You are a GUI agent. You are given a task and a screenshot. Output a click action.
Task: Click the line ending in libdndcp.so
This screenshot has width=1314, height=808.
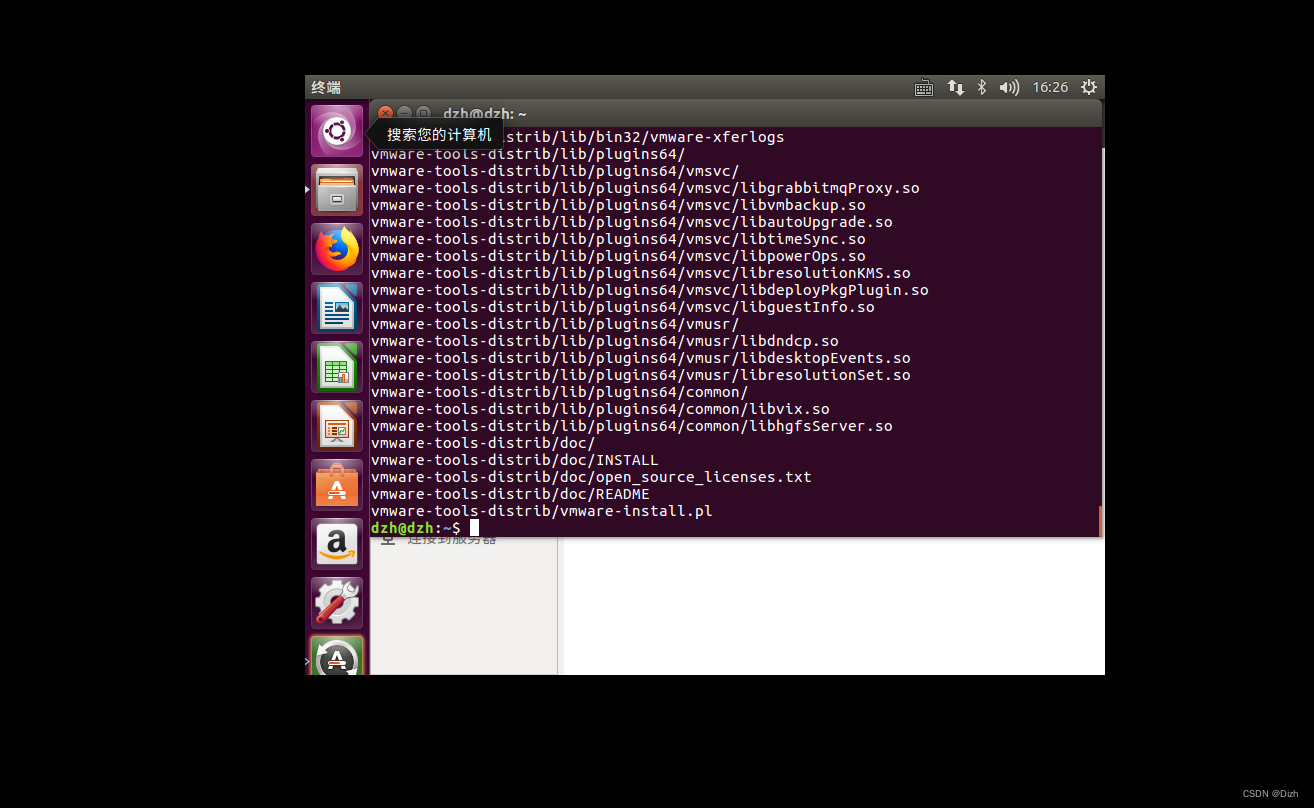click(605, 341)
